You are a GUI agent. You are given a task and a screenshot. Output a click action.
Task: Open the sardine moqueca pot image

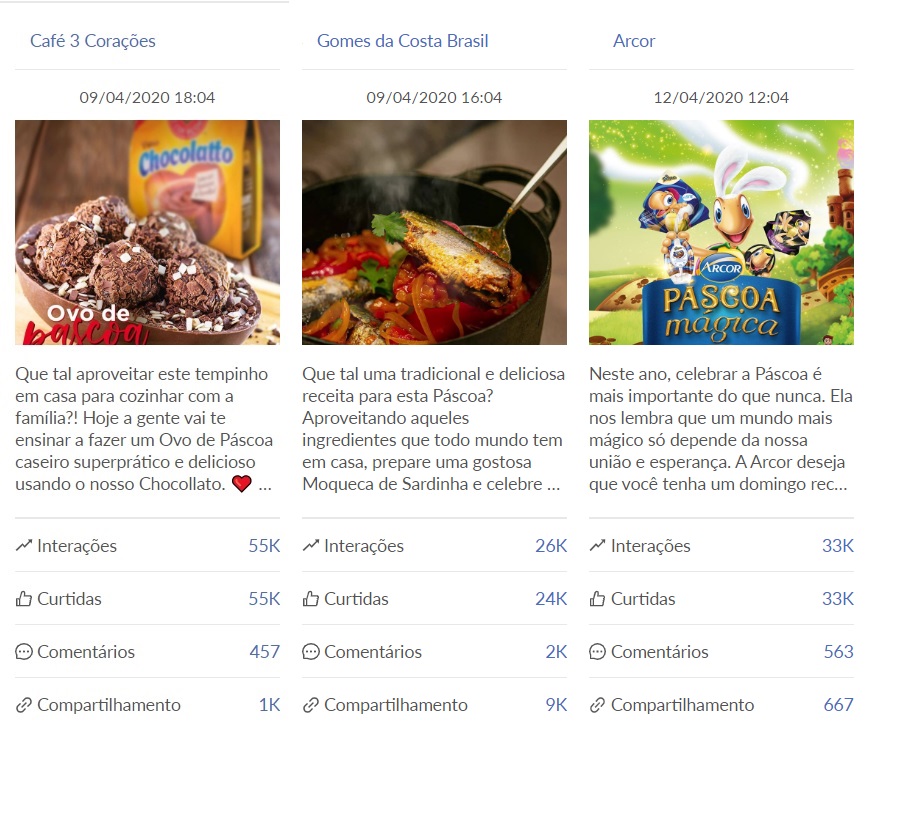(434, 232)
